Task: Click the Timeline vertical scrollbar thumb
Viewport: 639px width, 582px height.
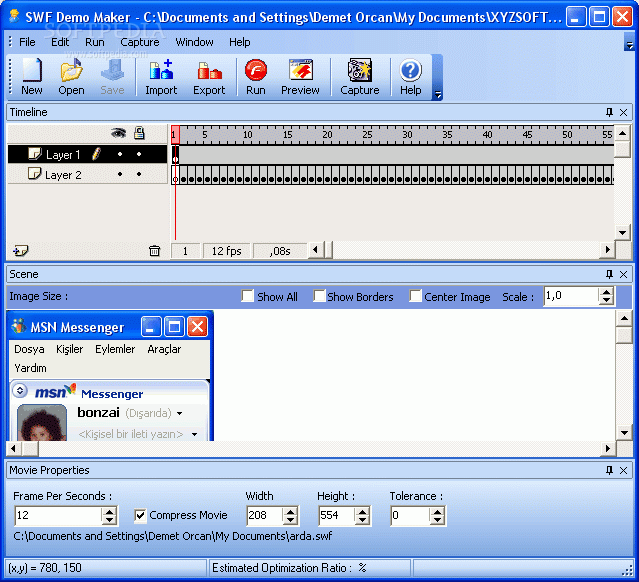Action: pos(622,149)
